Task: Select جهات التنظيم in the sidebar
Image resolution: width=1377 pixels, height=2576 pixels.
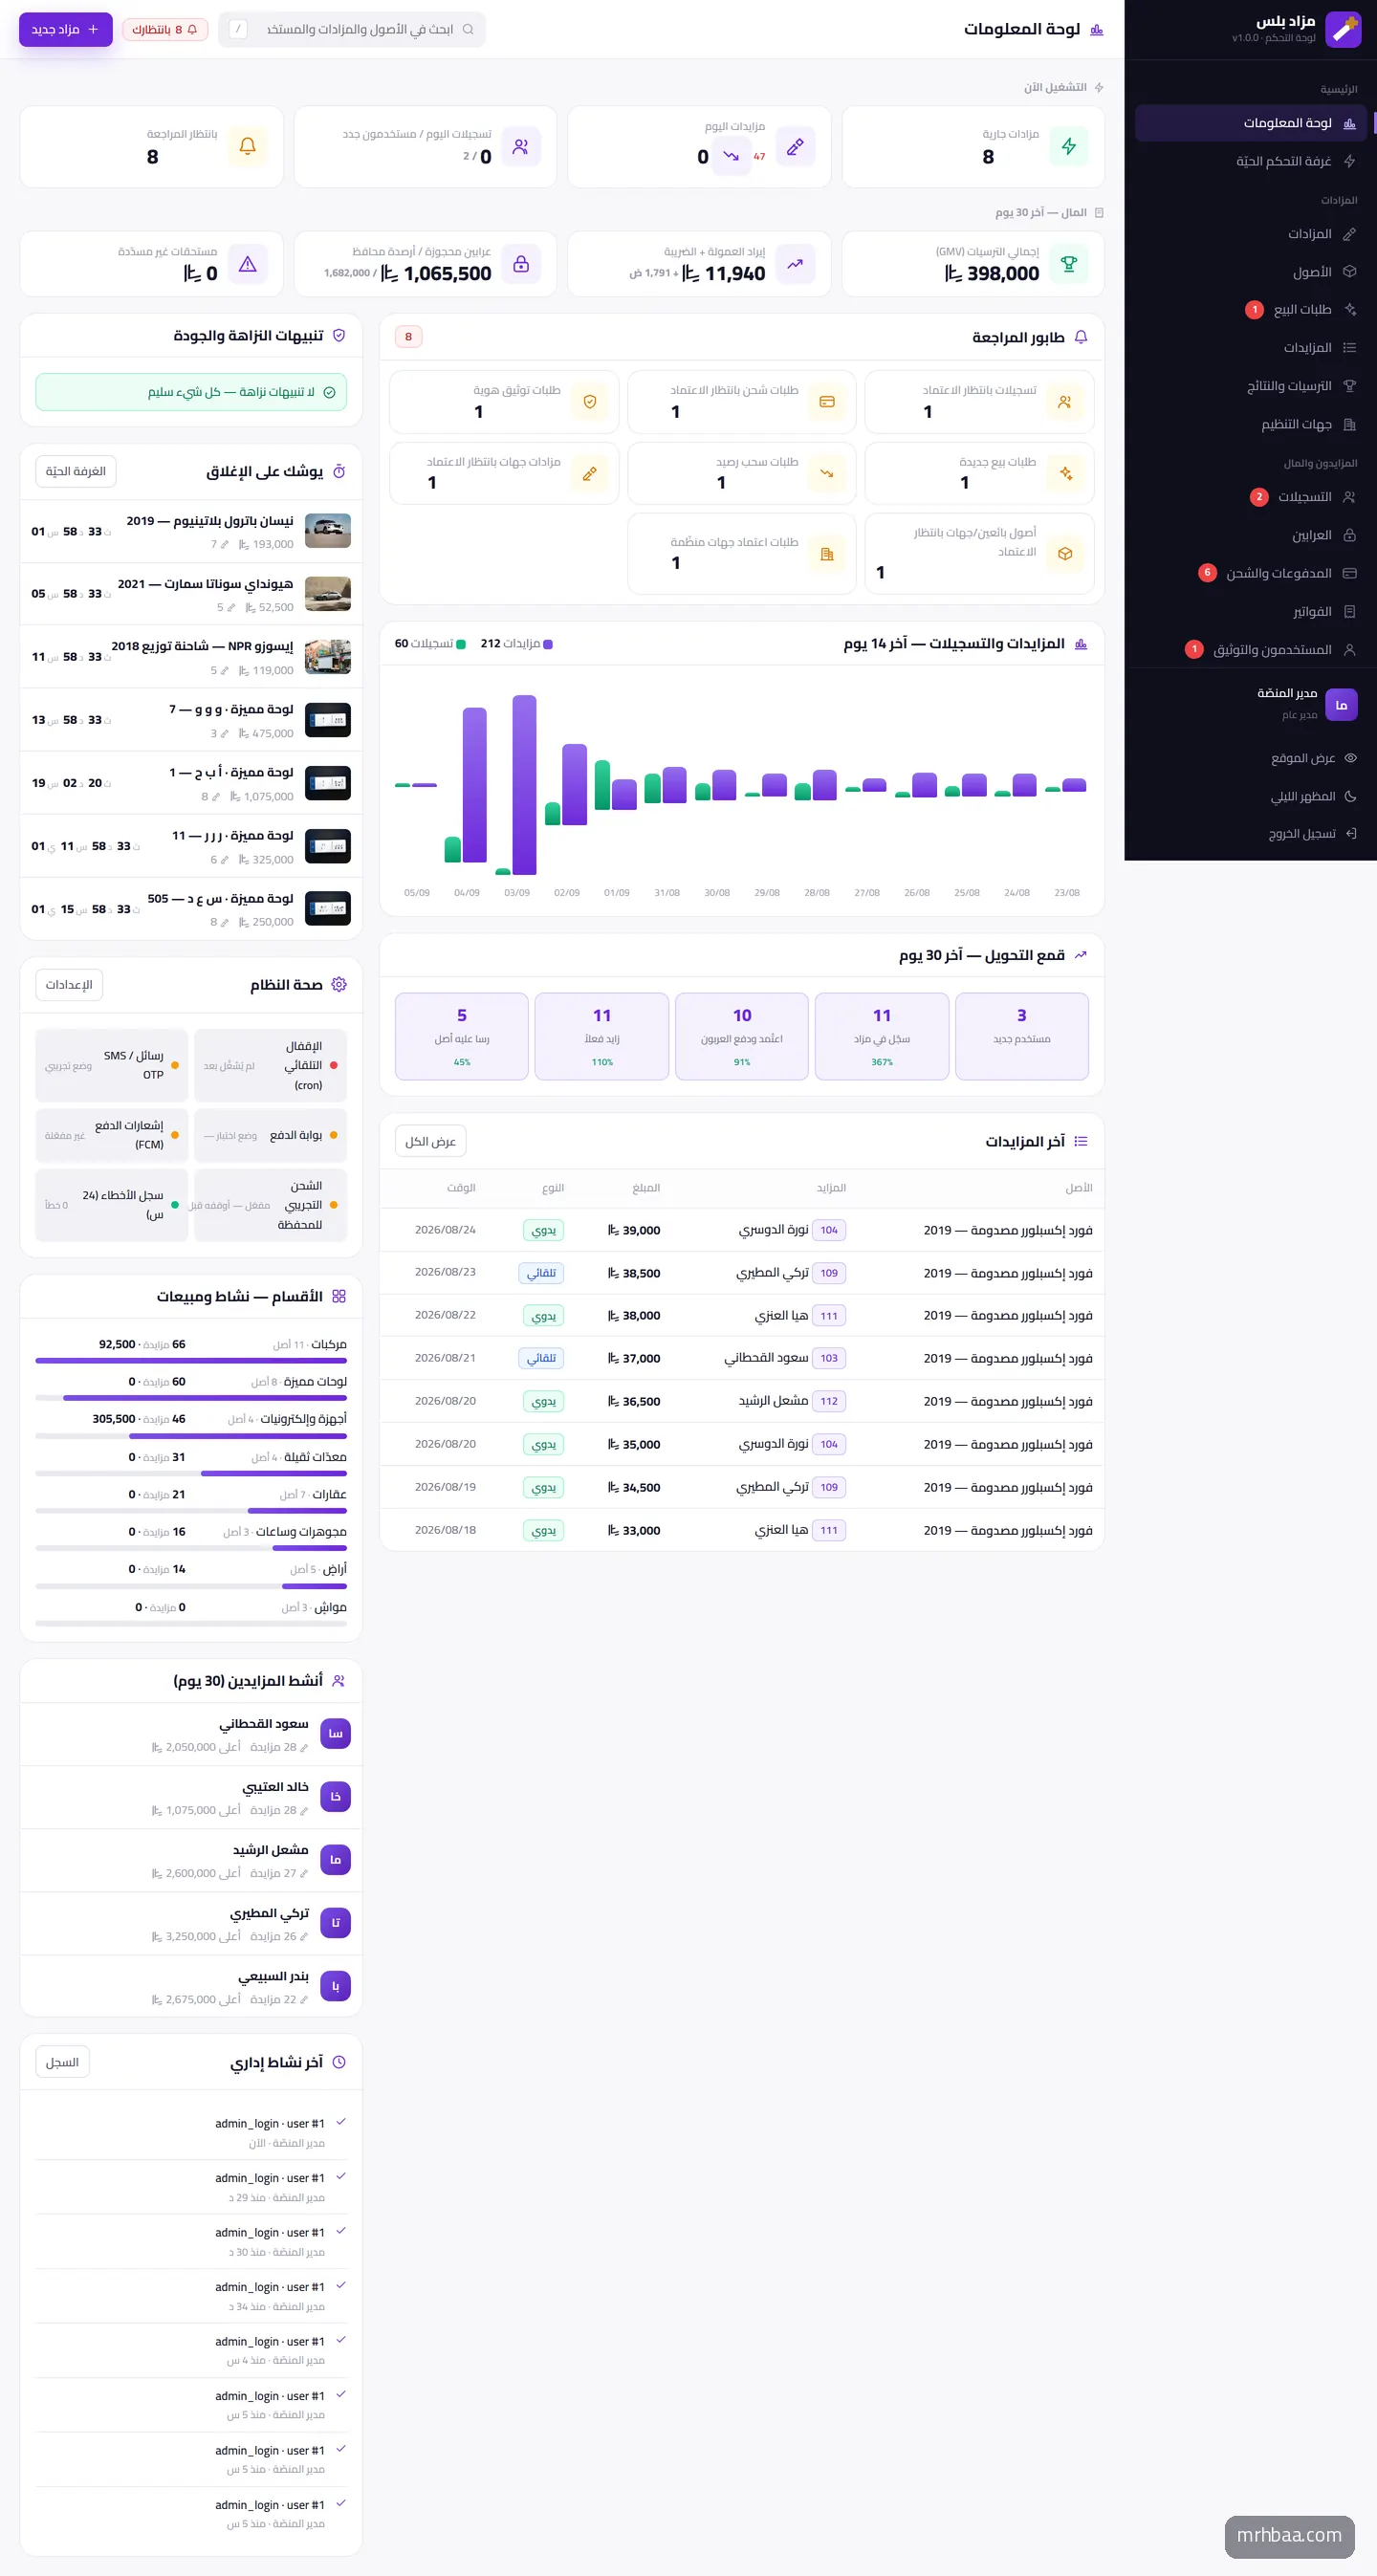Action: pyautogui.click(x=1251, y=424)
